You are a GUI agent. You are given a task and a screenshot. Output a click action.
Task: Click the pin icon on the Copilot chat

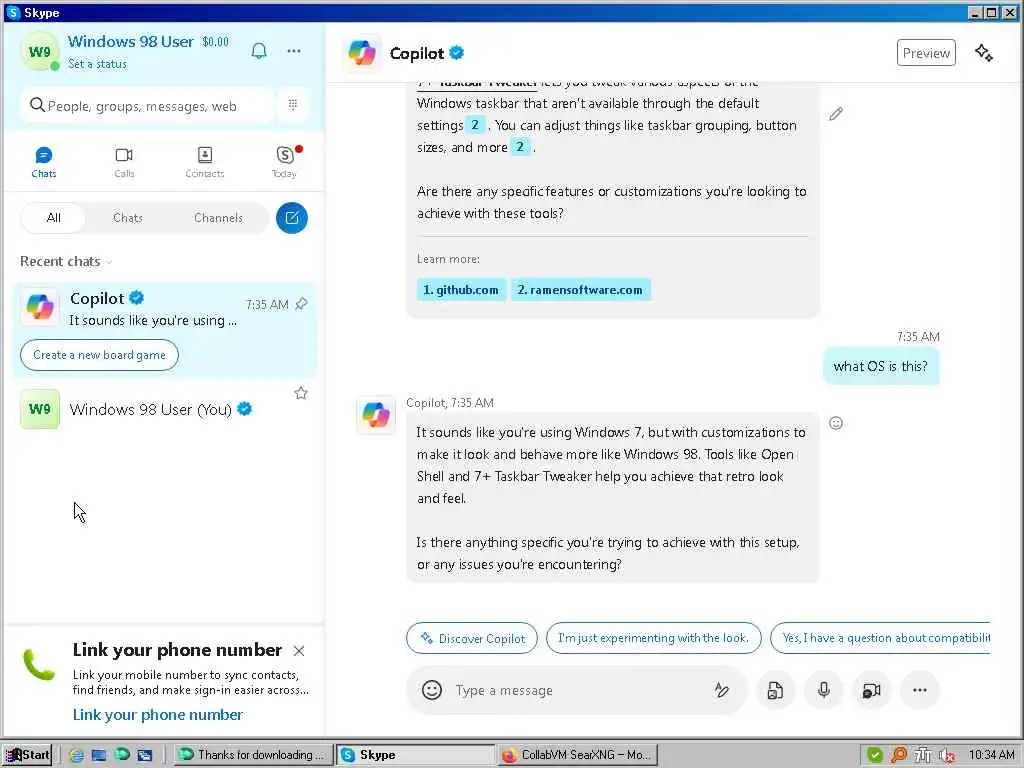301,304
